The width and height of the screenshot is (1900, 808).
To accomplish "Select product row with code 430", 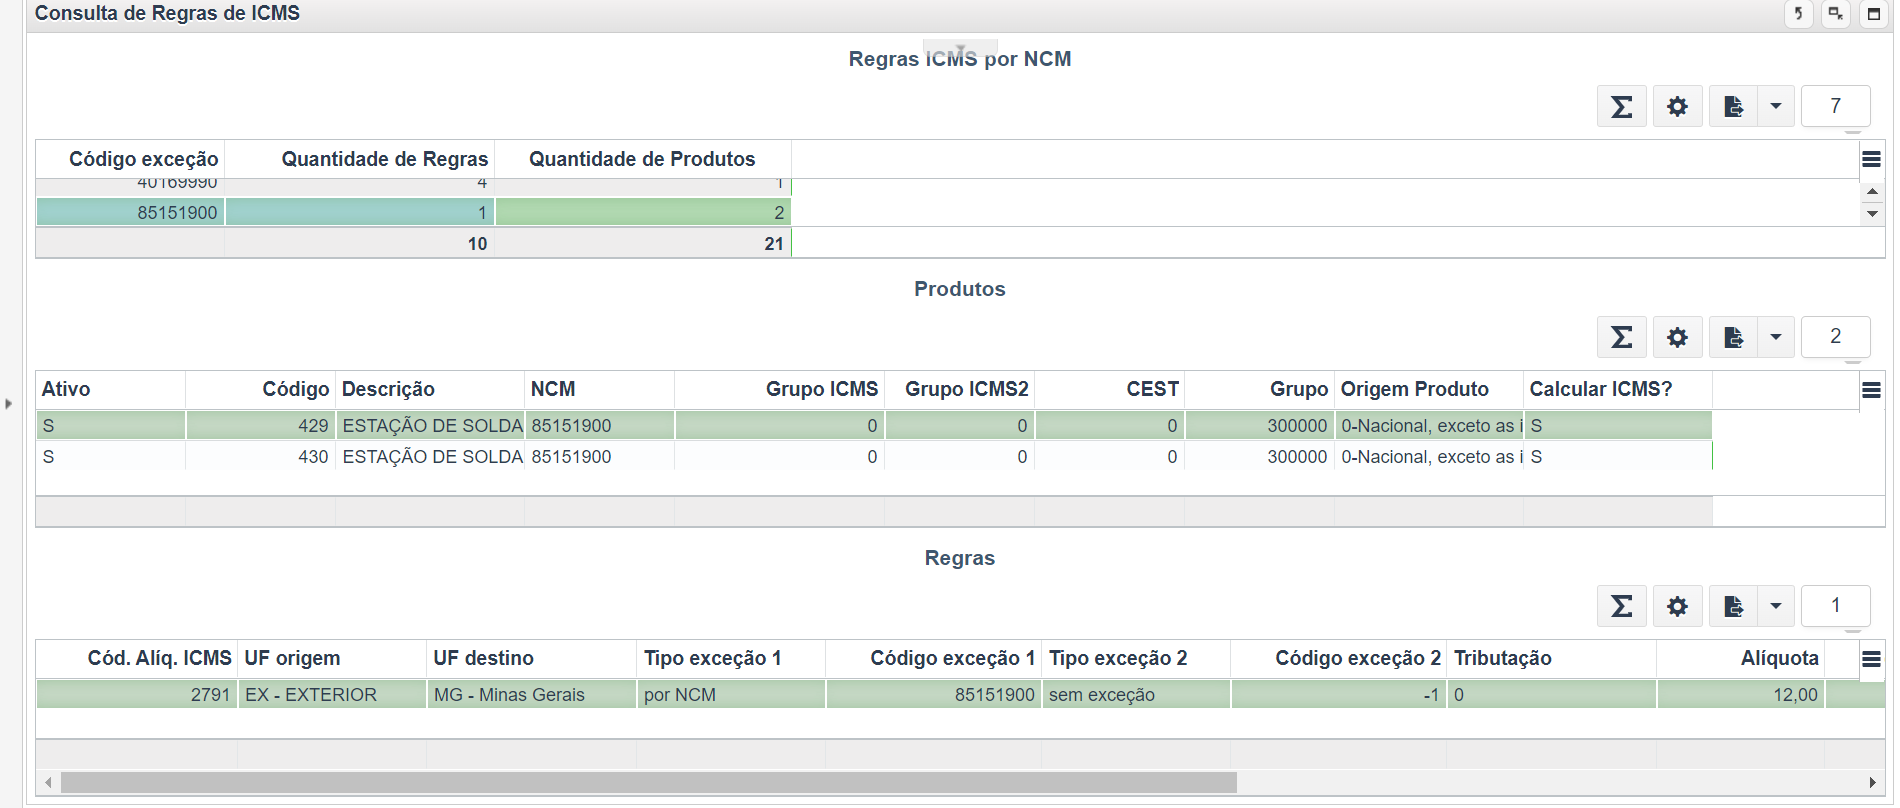I will 874,457.
